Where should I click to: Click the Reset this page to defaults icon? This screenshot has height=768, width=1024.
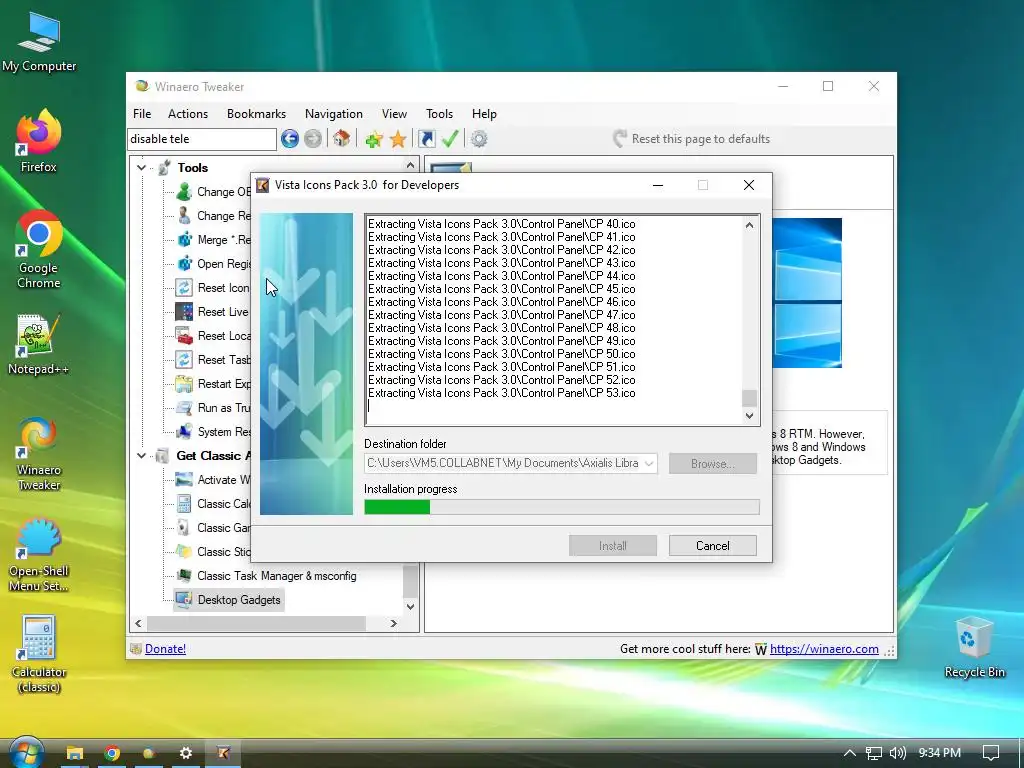620,138
